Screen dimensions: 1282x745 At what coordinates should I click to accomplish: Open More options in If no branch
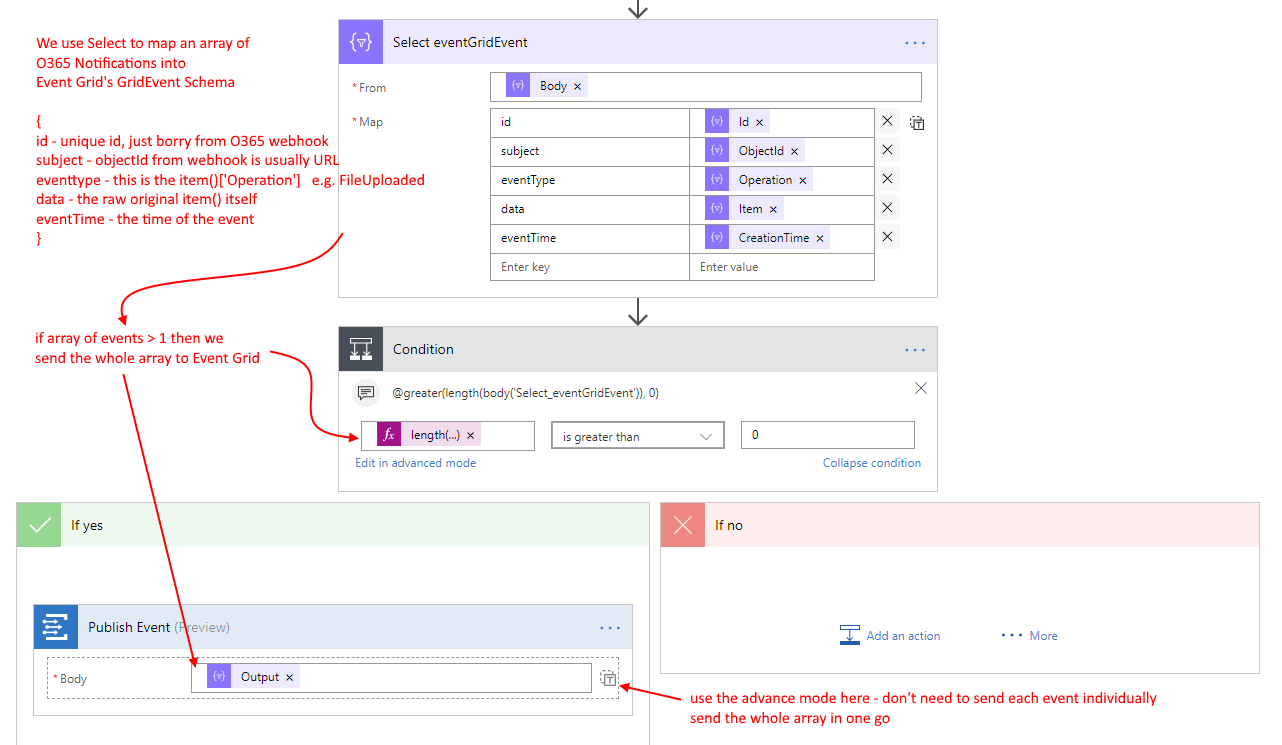point(1029,636)
